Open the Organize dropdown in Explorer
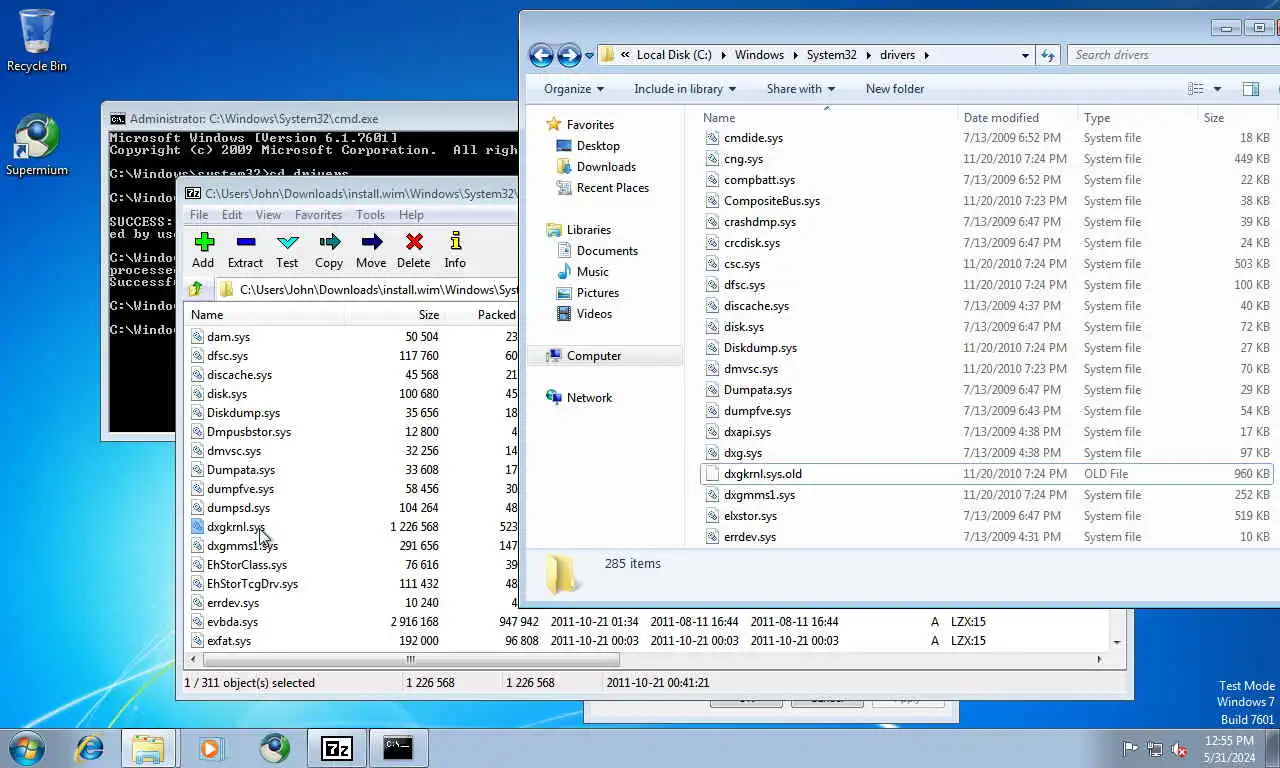 (574, 89)
